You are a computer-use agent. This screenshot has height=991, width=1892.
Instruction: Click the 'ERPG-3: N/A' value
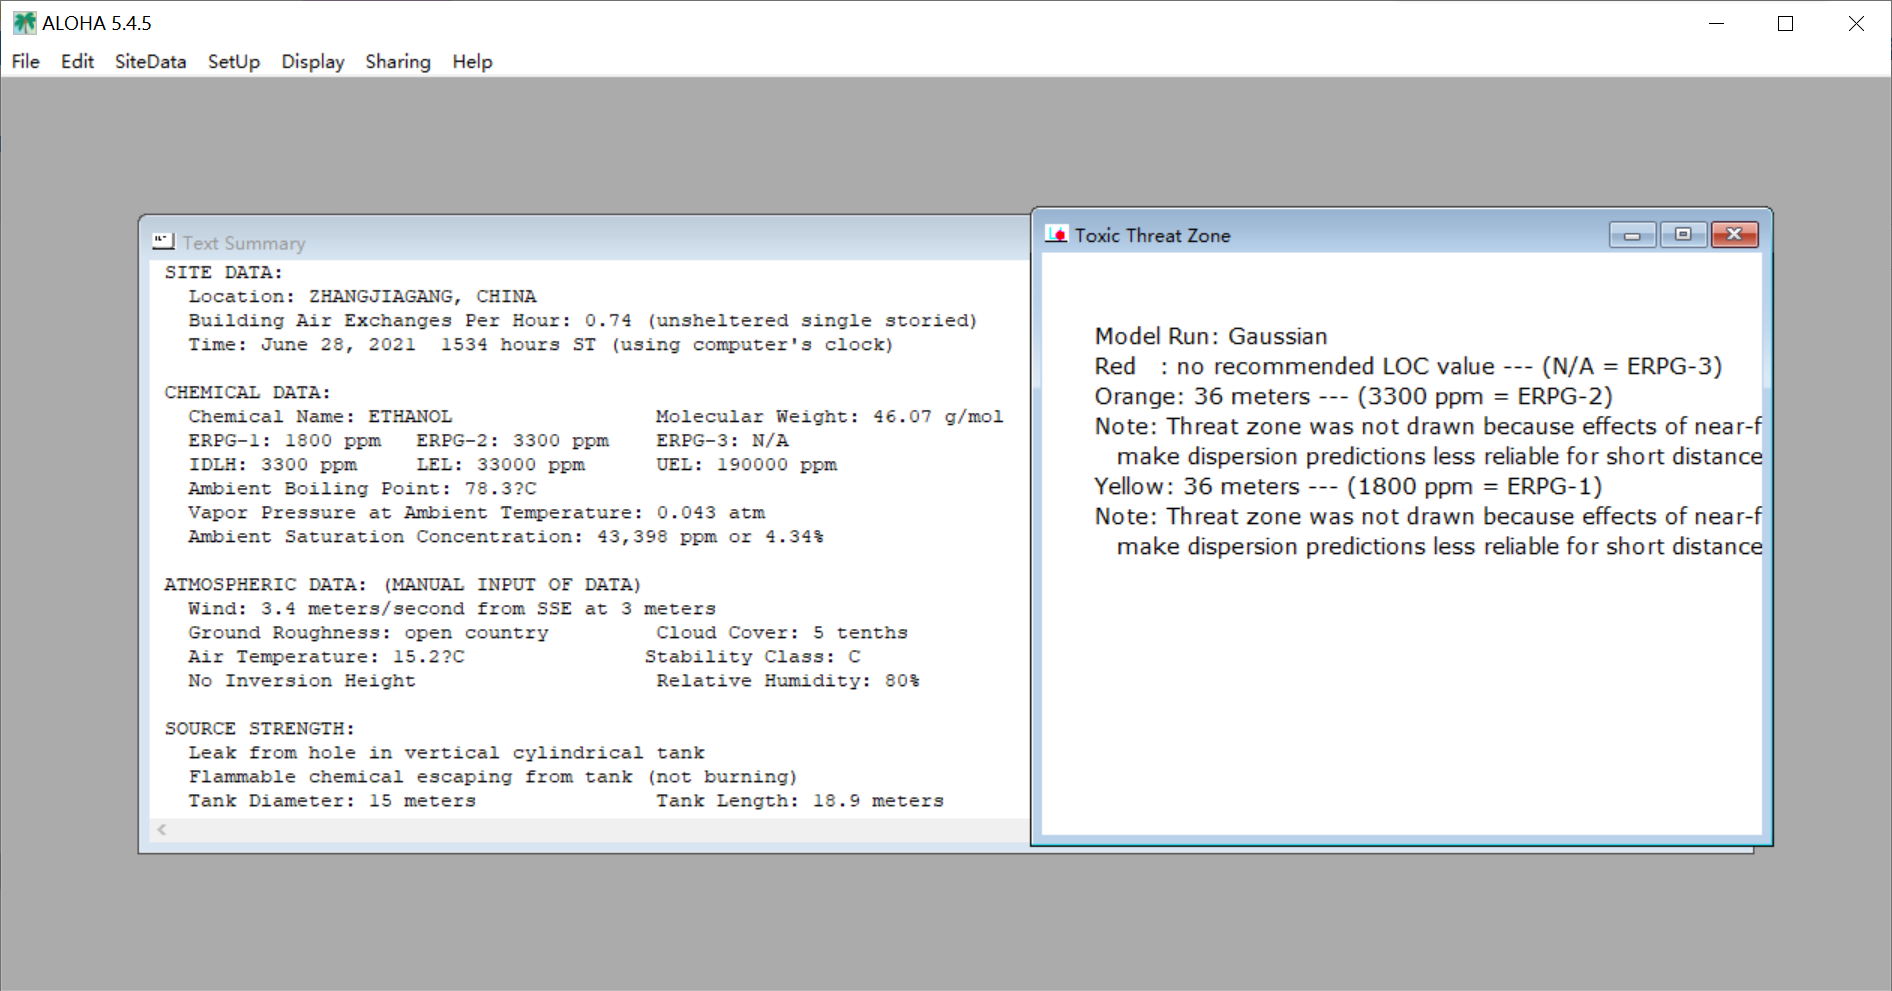[x=722, y=440]
